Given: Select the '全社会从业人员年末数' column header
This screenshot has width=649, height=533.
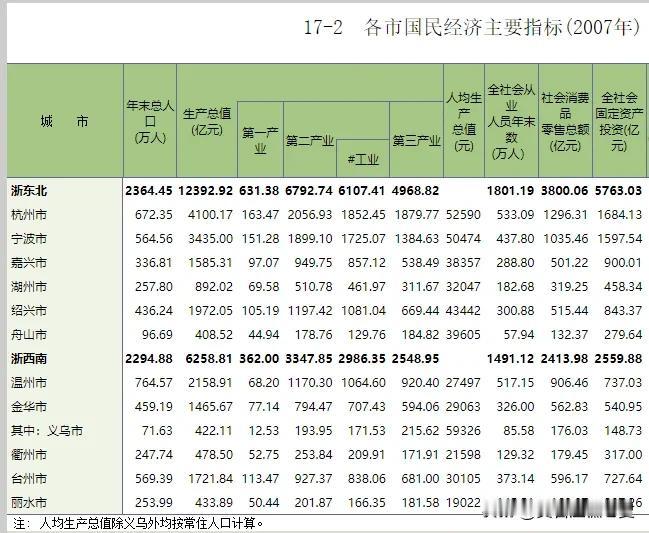Looking at the screenshot, I should pos(512,121).
